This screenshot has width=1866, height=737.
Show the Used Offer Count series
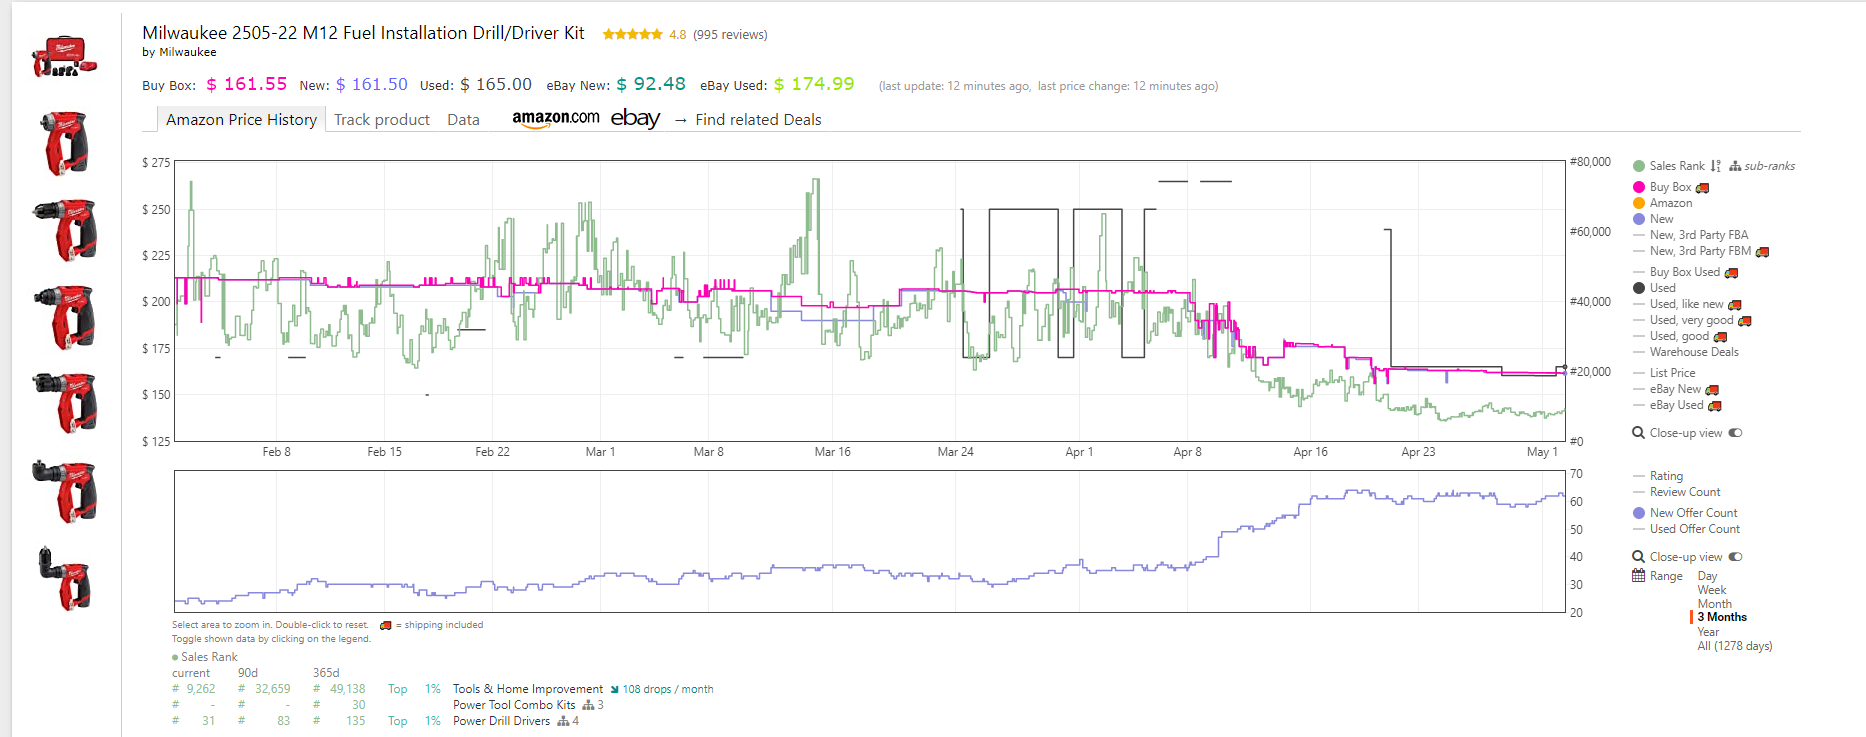tap(1694, 529)
